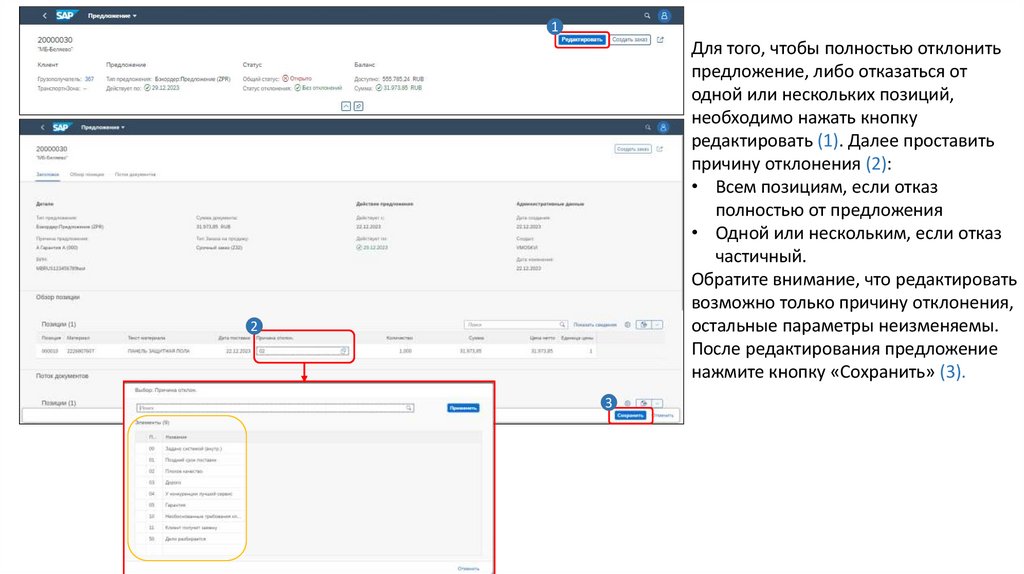This screenshot has height=574, width=1024.
Task: Open the search icon in display-mode screen header
Action: coord(647,16)
